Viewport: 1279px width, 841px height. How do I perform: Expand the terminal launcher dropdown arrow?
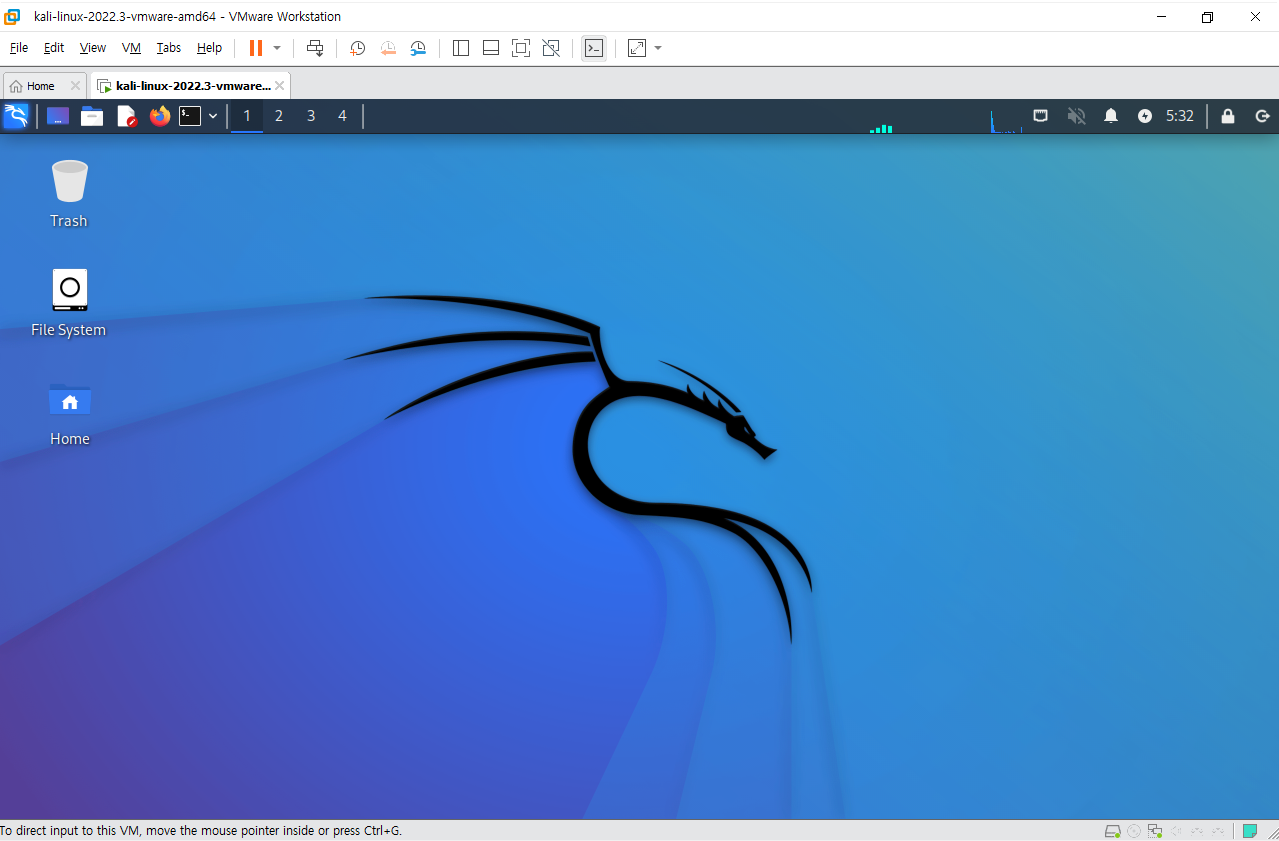coord(213,116)
